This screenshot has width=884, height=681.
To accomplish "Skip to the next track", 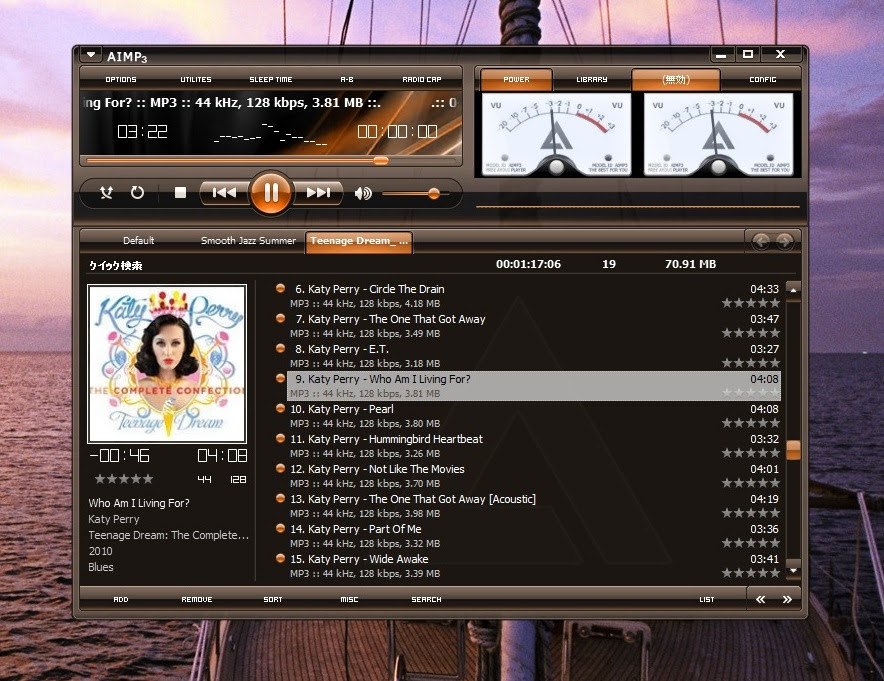I will (319, 193).
